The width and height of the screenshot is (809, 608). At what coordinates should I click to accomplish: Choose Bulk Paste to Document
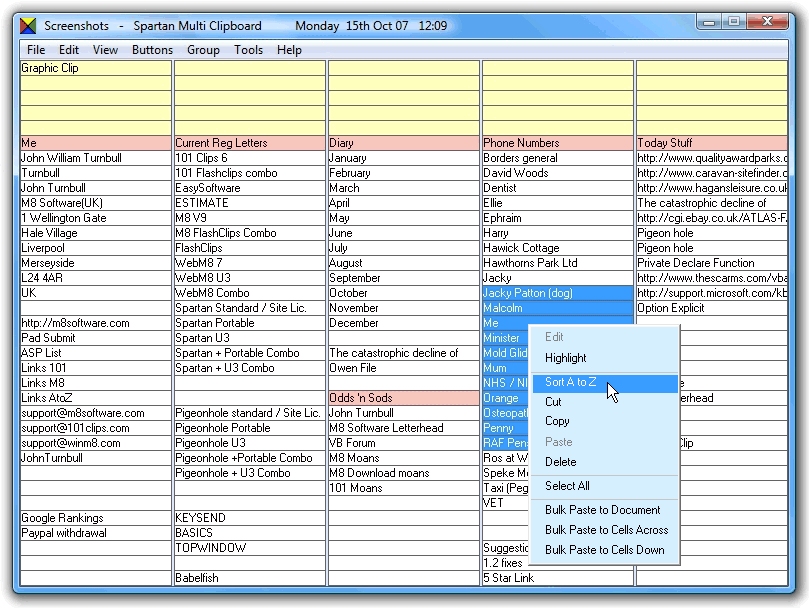click(x=605, y=510)
